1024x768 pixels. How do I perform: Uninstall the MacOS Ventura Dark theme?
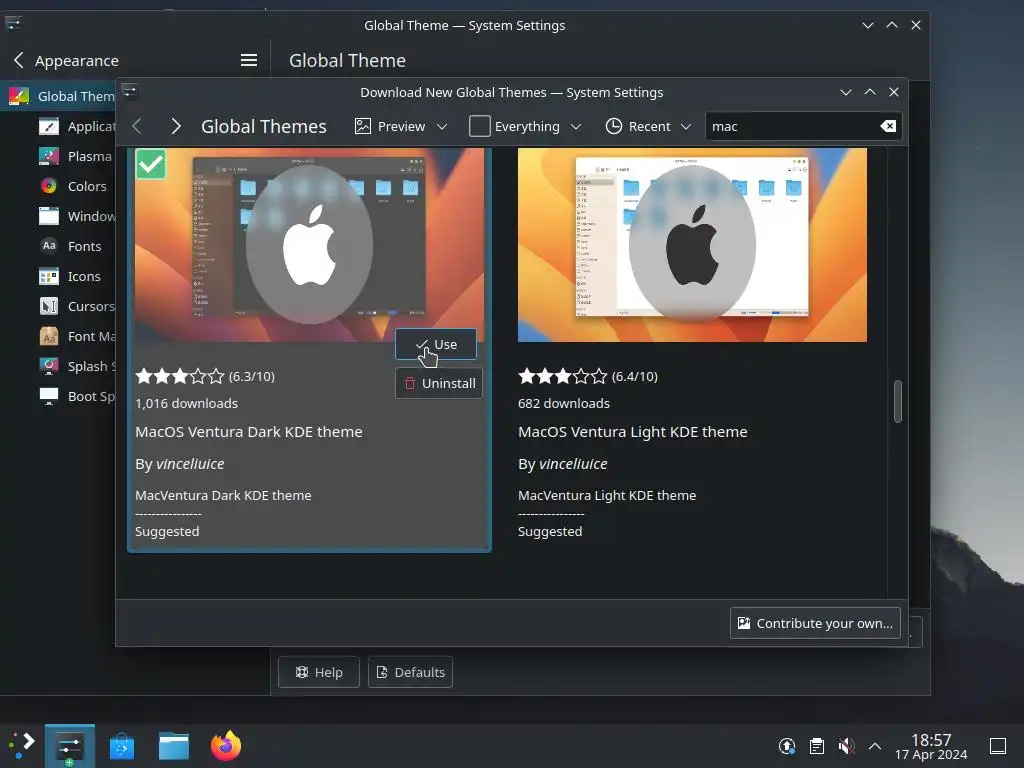439,383
